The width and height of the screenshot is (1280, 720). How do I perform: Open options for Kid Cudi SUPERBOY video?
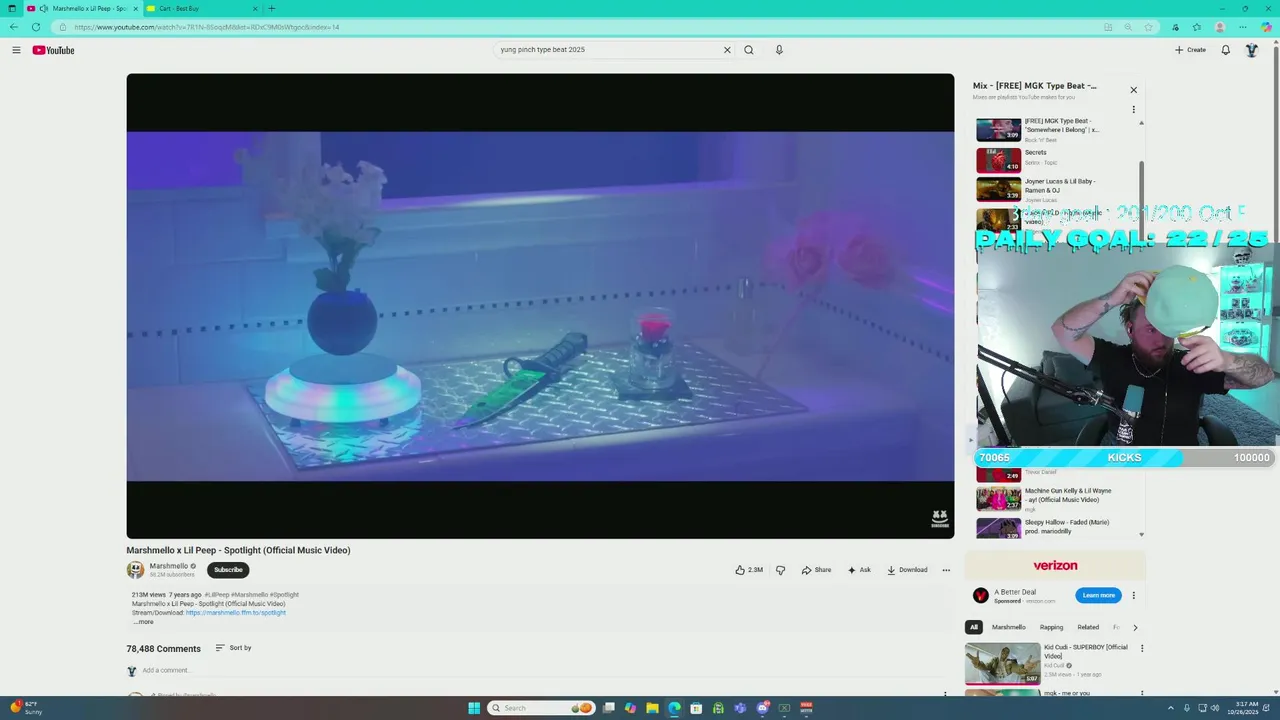[x=1142, y=648]
